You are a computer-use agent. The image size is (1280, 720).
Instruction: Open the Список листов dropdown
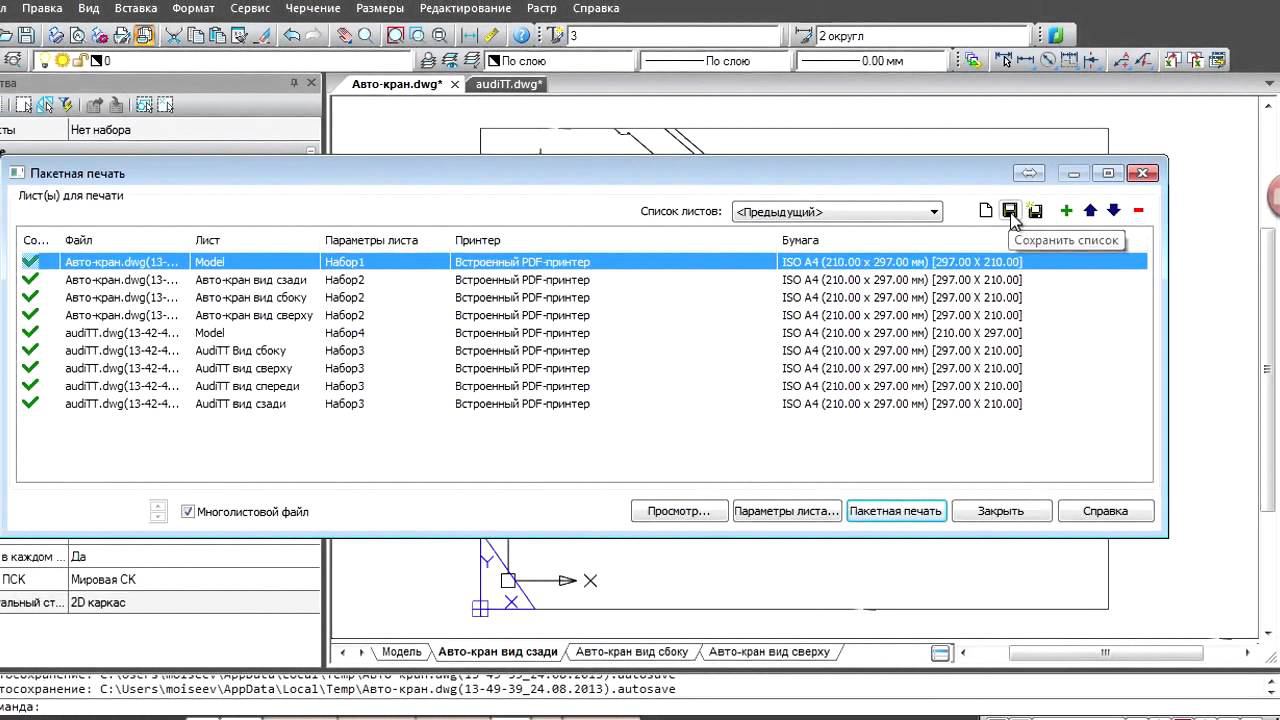(837, 212)
